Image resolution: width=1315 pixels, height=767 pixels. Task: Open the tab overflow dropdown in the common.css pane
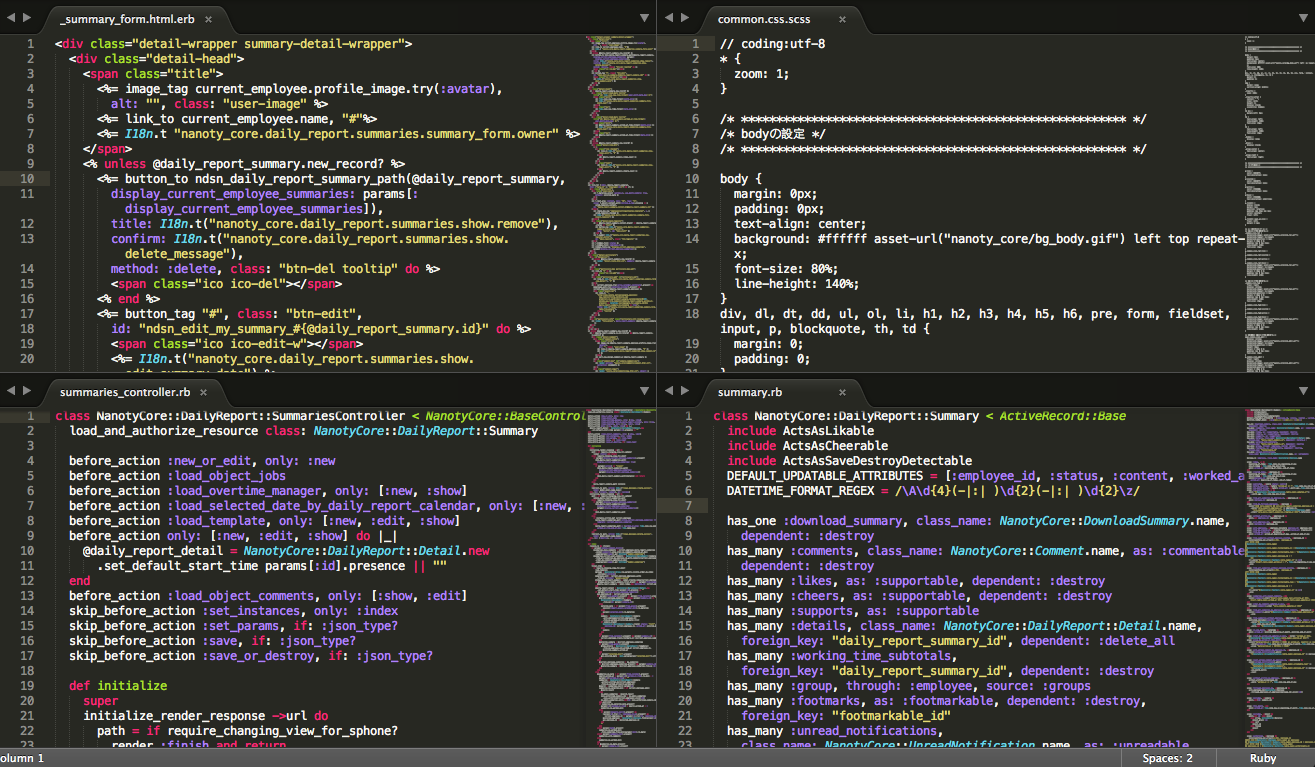coord(1301,17)
